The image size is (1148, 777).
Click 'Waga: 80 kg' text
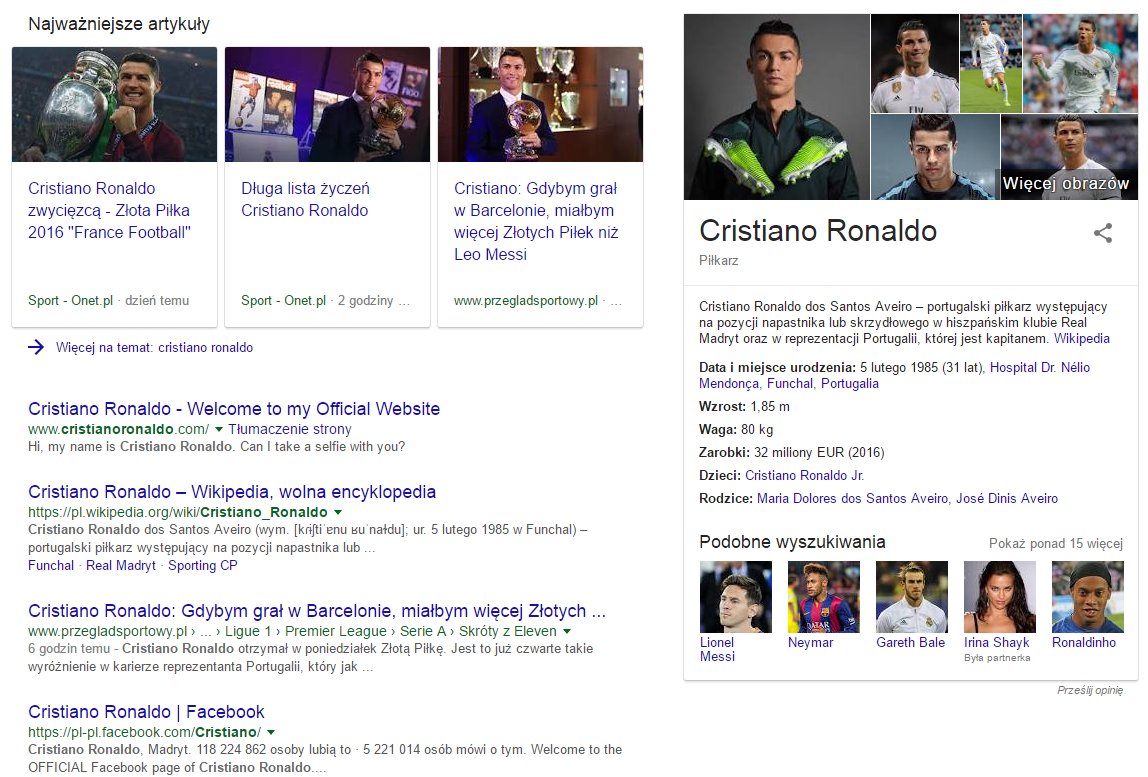click(x=736, y=429)
